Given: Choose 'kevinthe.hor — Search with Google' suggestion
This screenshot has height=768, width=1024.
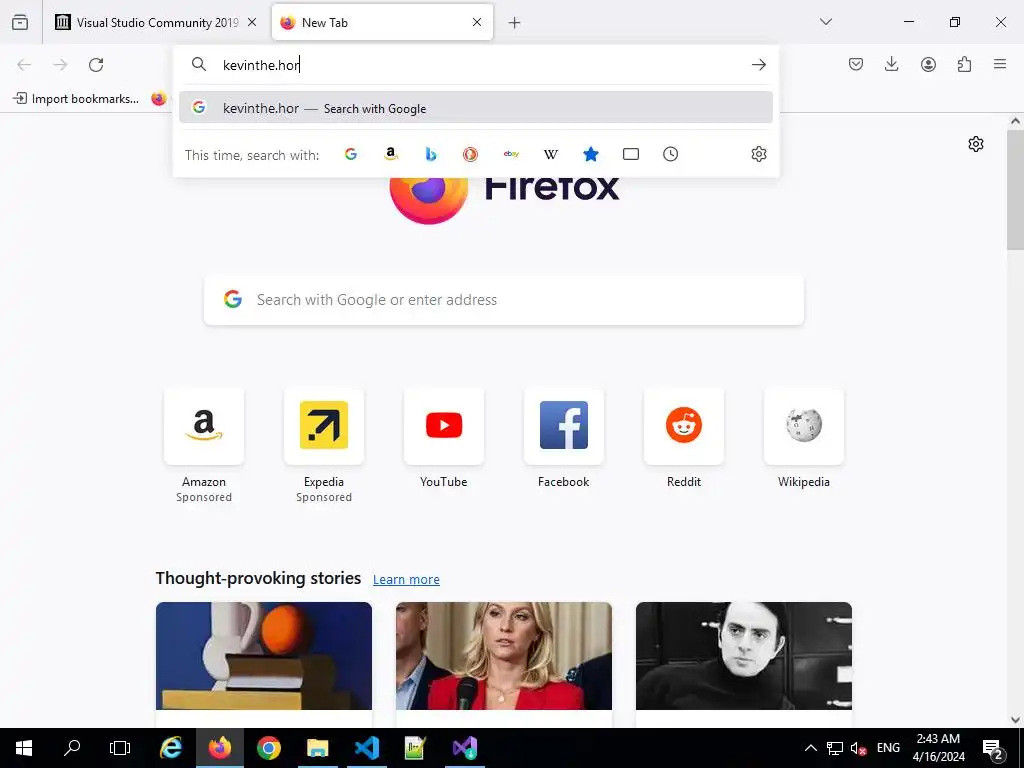Looking at the screenshot, I should (475, 108).
